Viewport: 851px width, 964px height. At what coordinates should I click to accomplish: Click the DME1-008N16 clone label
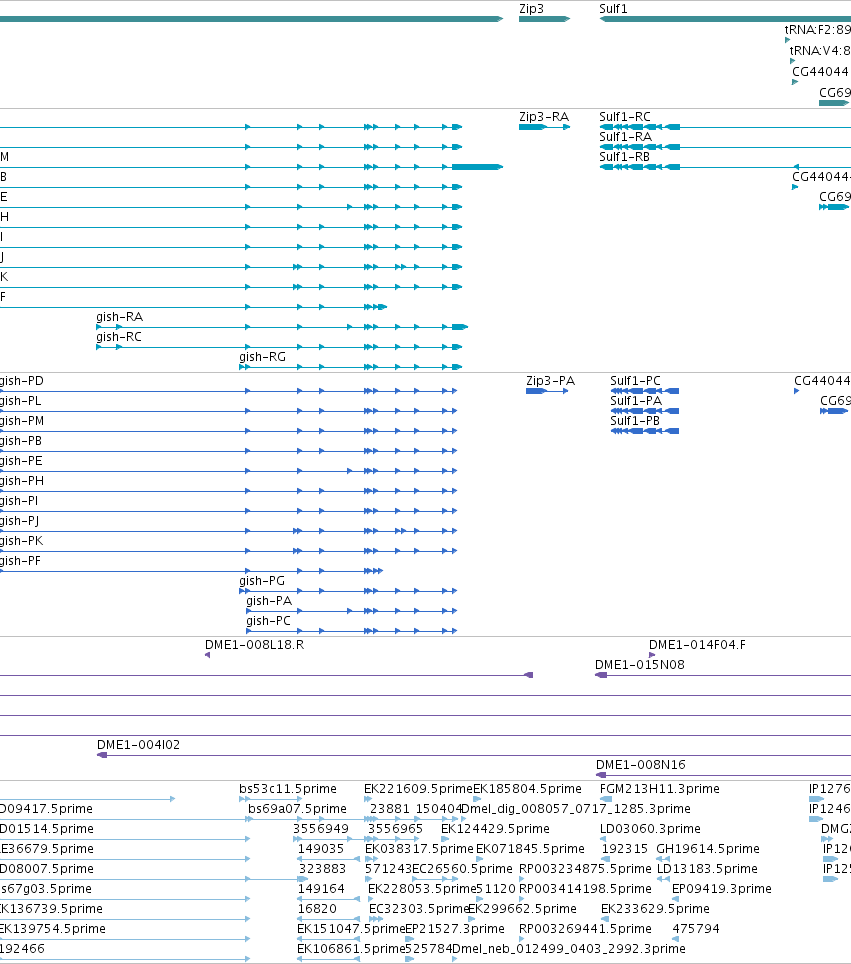(x=641, y=765)
